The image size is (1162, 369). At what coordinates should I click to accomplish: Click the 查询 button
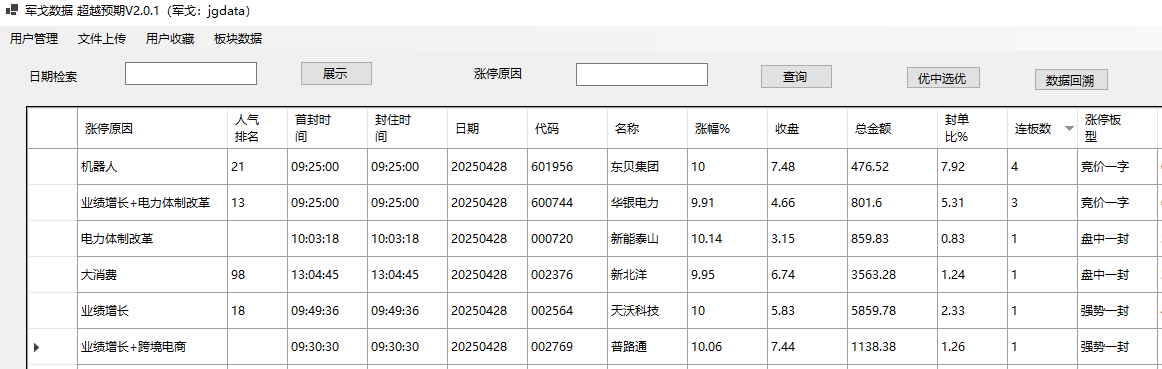tap(796, 76)
